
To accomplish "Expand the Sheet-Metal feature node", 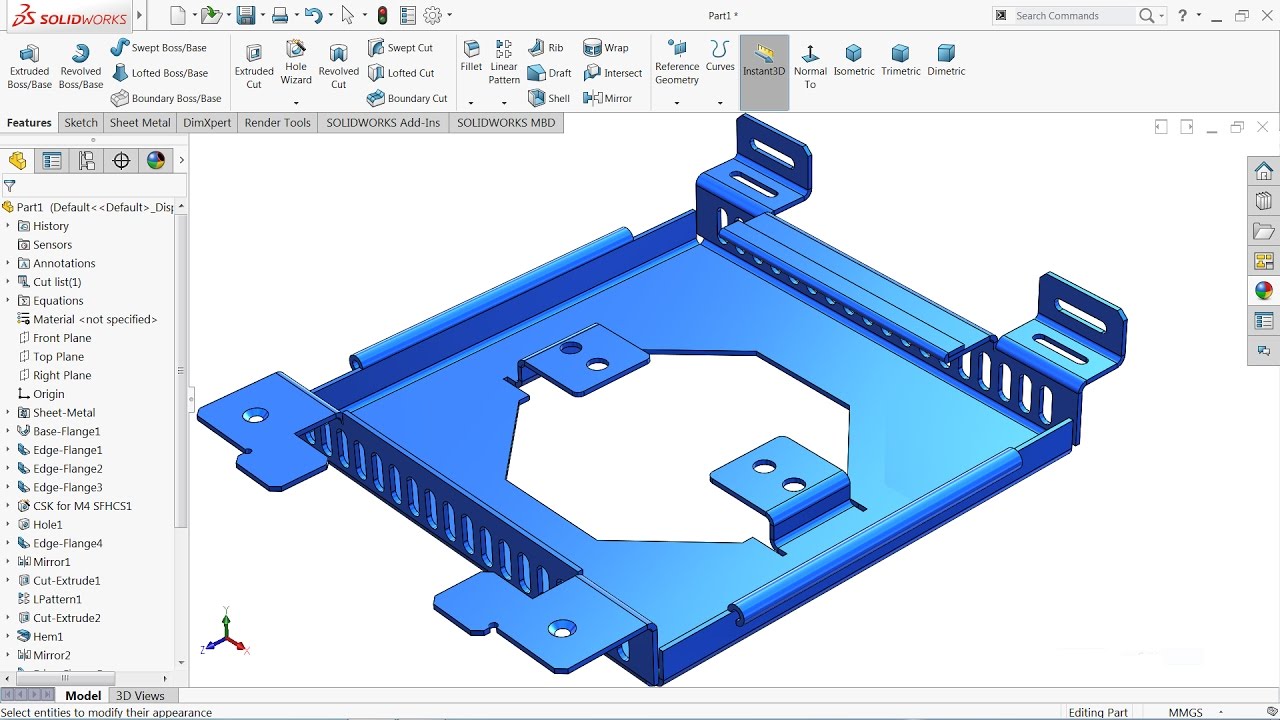I will click(x=10, y=412).
